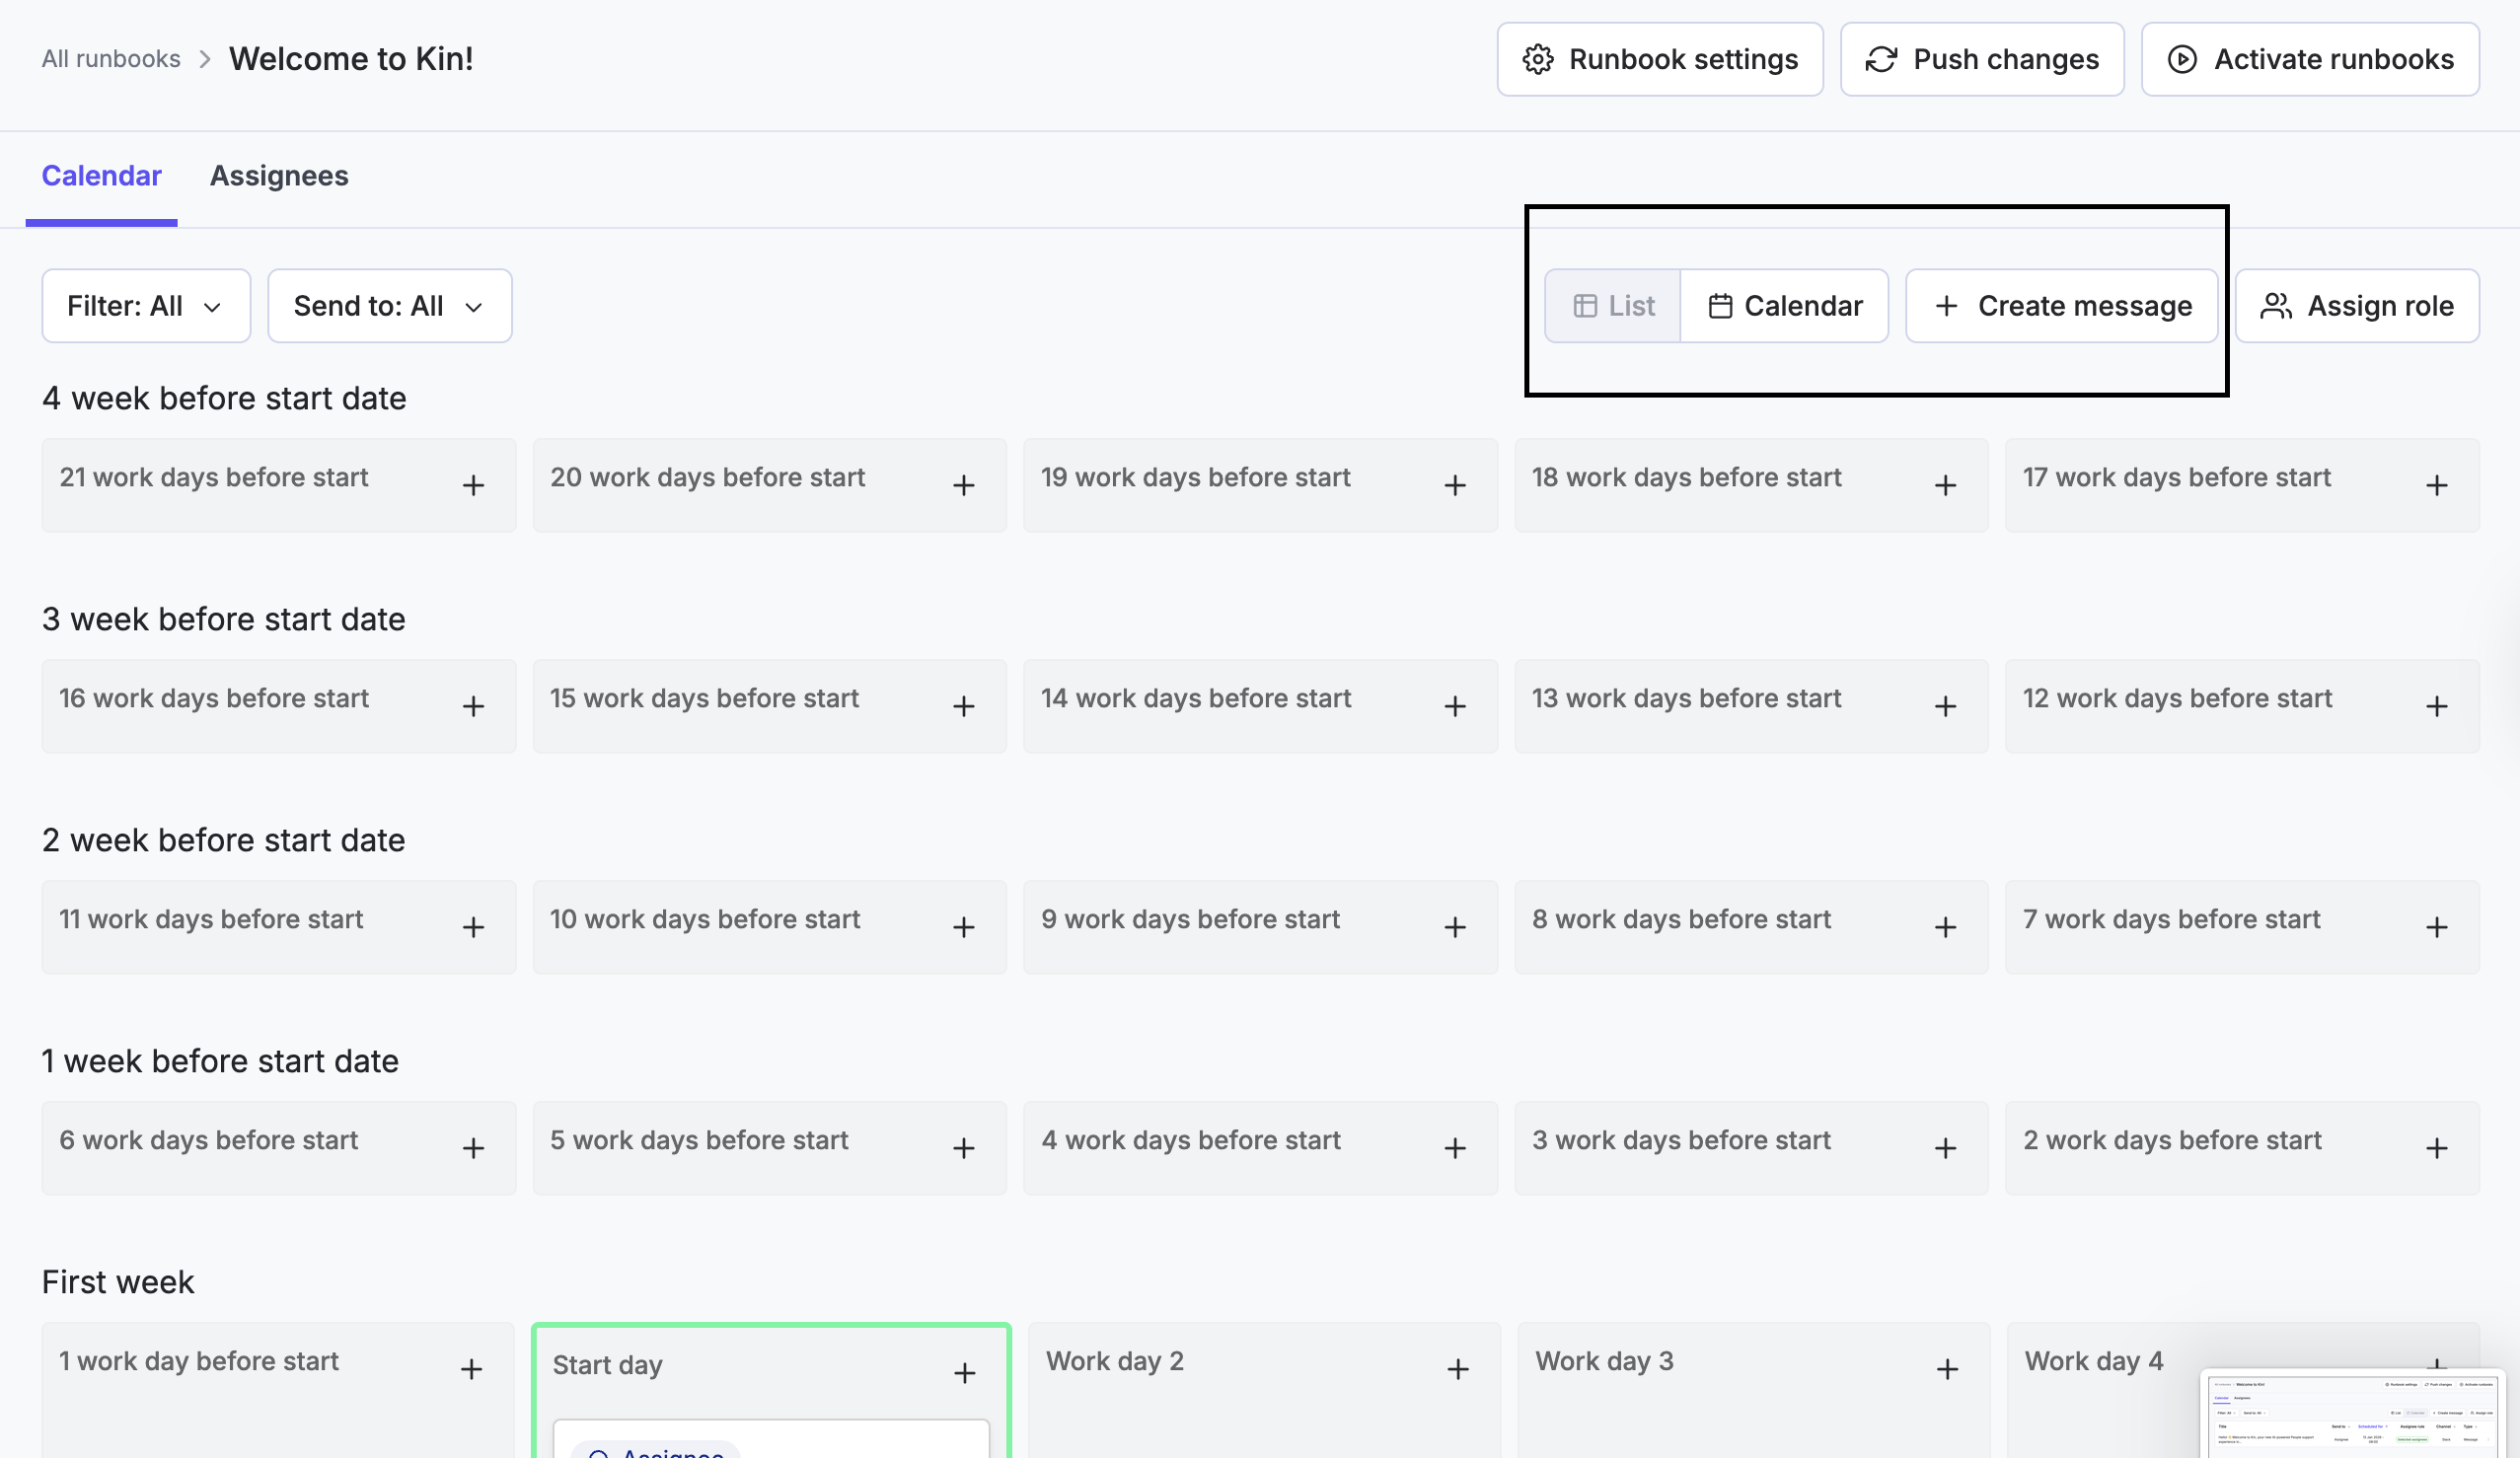Add message on 4 work days before start
Image resolution: width=2520 pixels, height=1458 pixels.
click(x=1455, y=1149)
